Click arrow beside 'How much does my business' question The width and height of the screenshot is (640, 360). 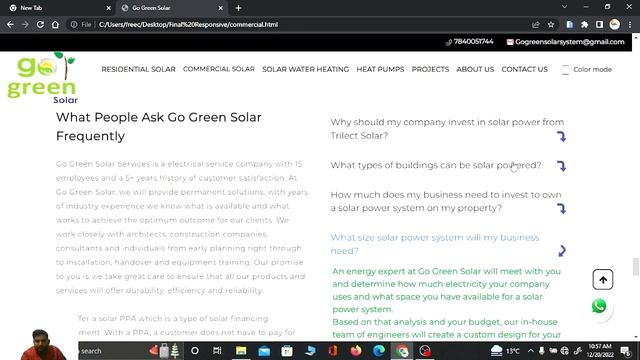[x=562, y=209]
